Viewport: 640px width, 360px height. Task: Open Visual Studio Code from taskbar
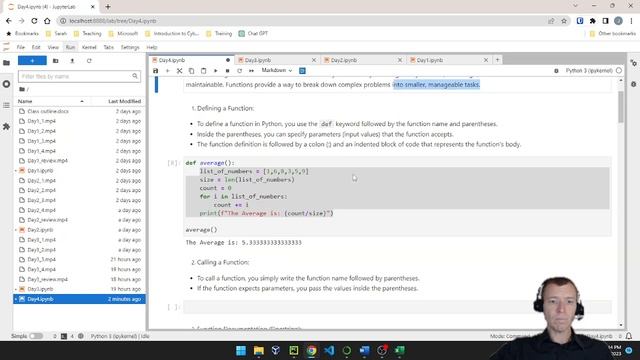pyautogui.click(x=329, y=350)
